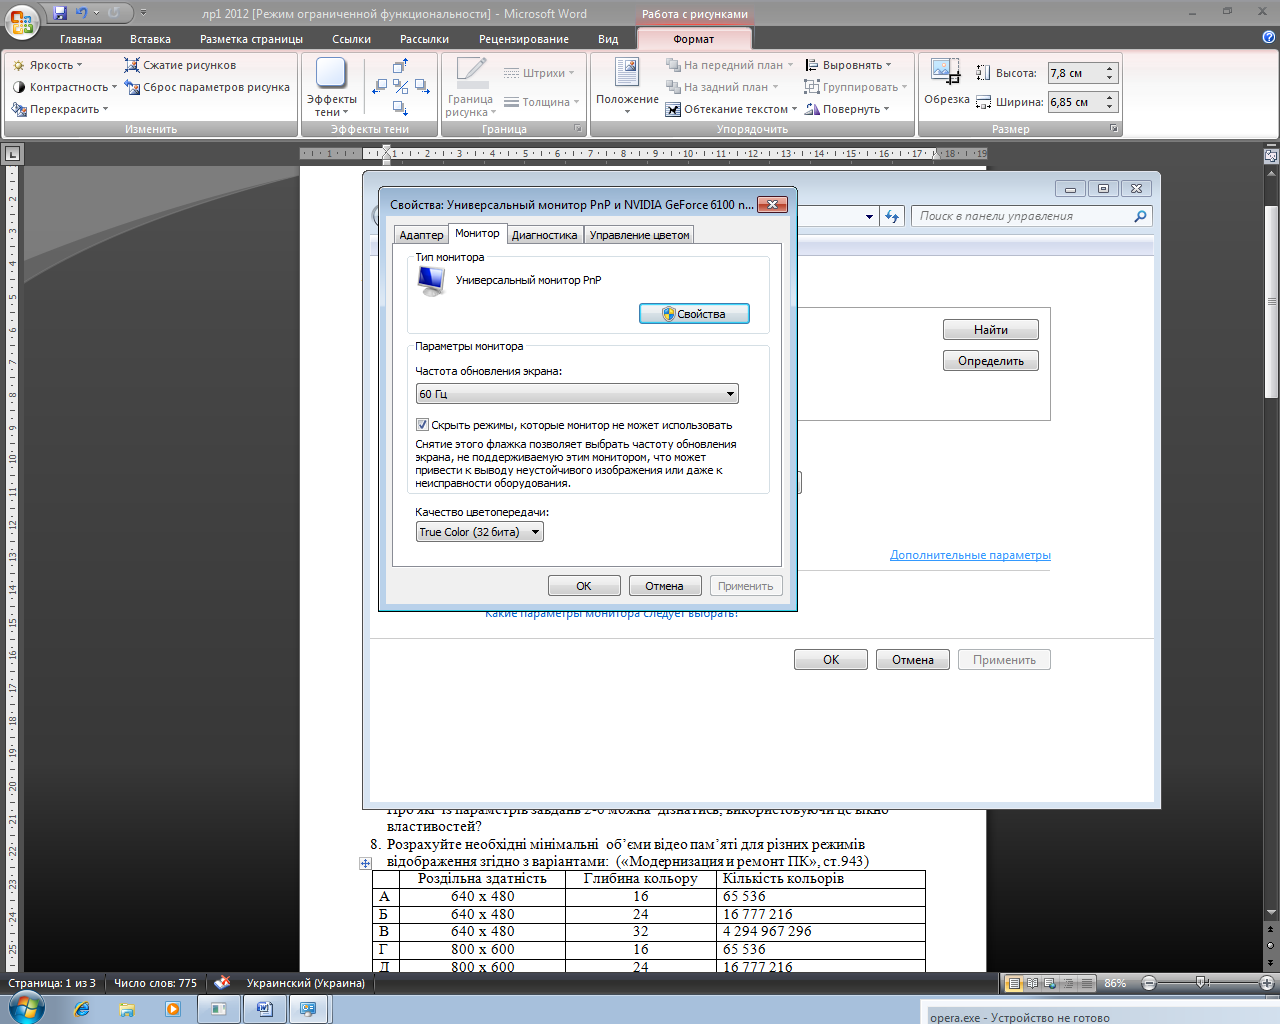The width and height of the screenshot is (1280, 1024).
Task: Switch to the Вид tab
Action: [608, 39]
